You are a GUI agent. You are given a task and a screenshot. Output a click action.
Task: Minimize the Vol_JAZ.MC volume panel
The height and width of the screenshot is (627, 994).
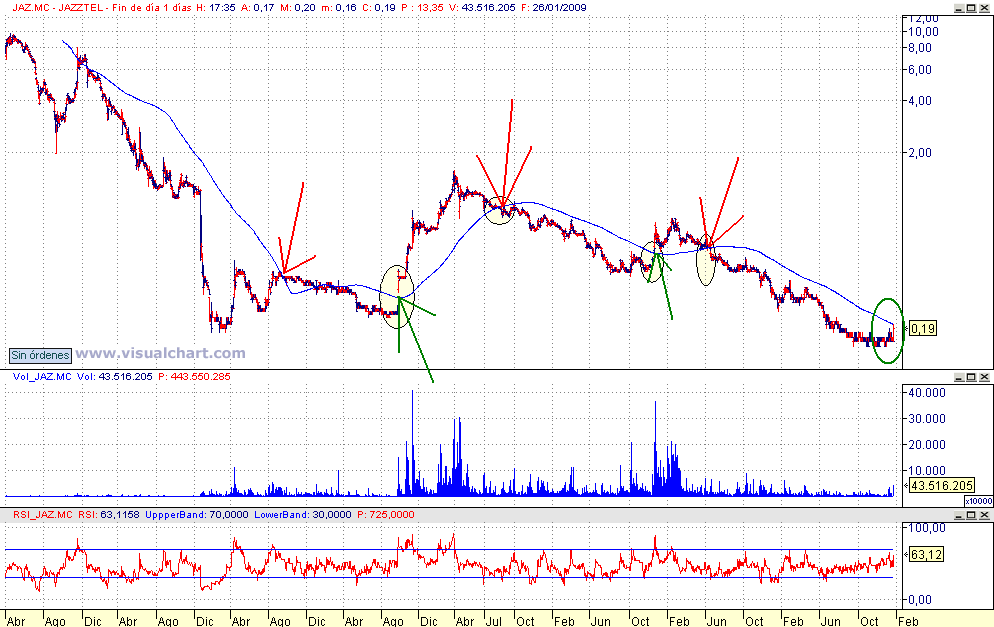pyautogui.click(x=959, y=377)
